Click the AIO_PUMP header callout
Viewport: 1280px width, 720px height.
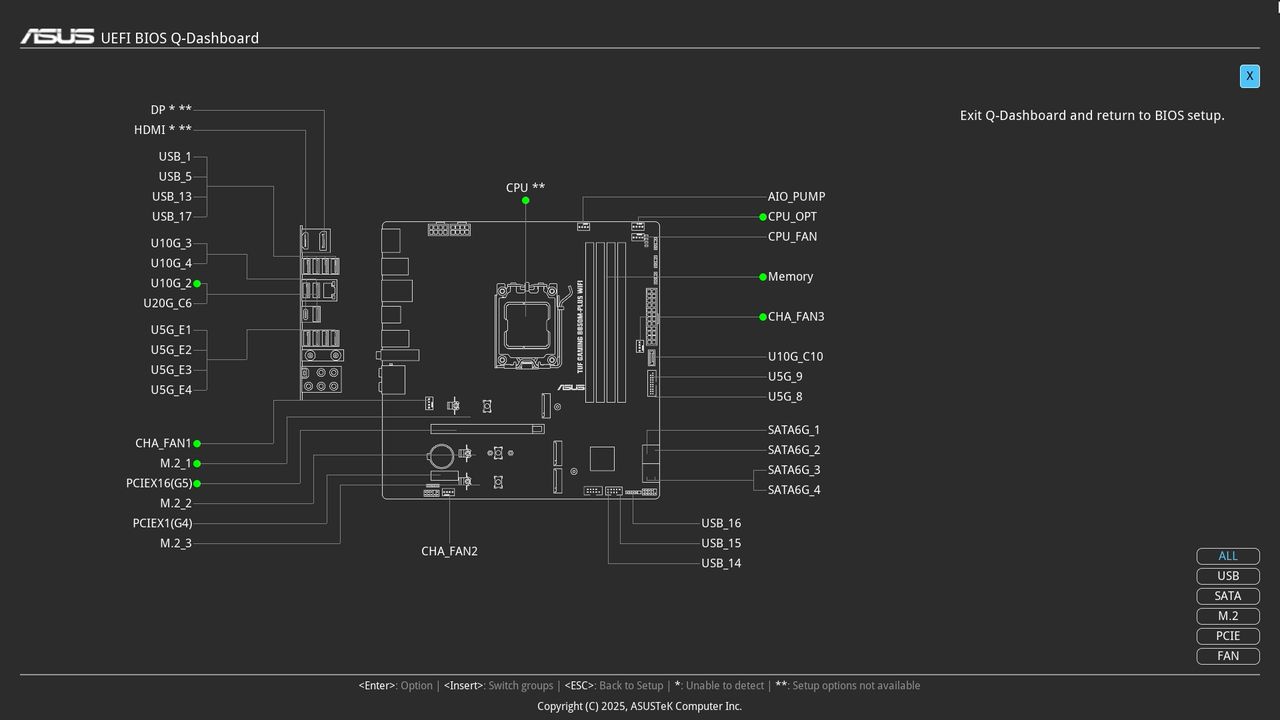click(x=796, y=196)
